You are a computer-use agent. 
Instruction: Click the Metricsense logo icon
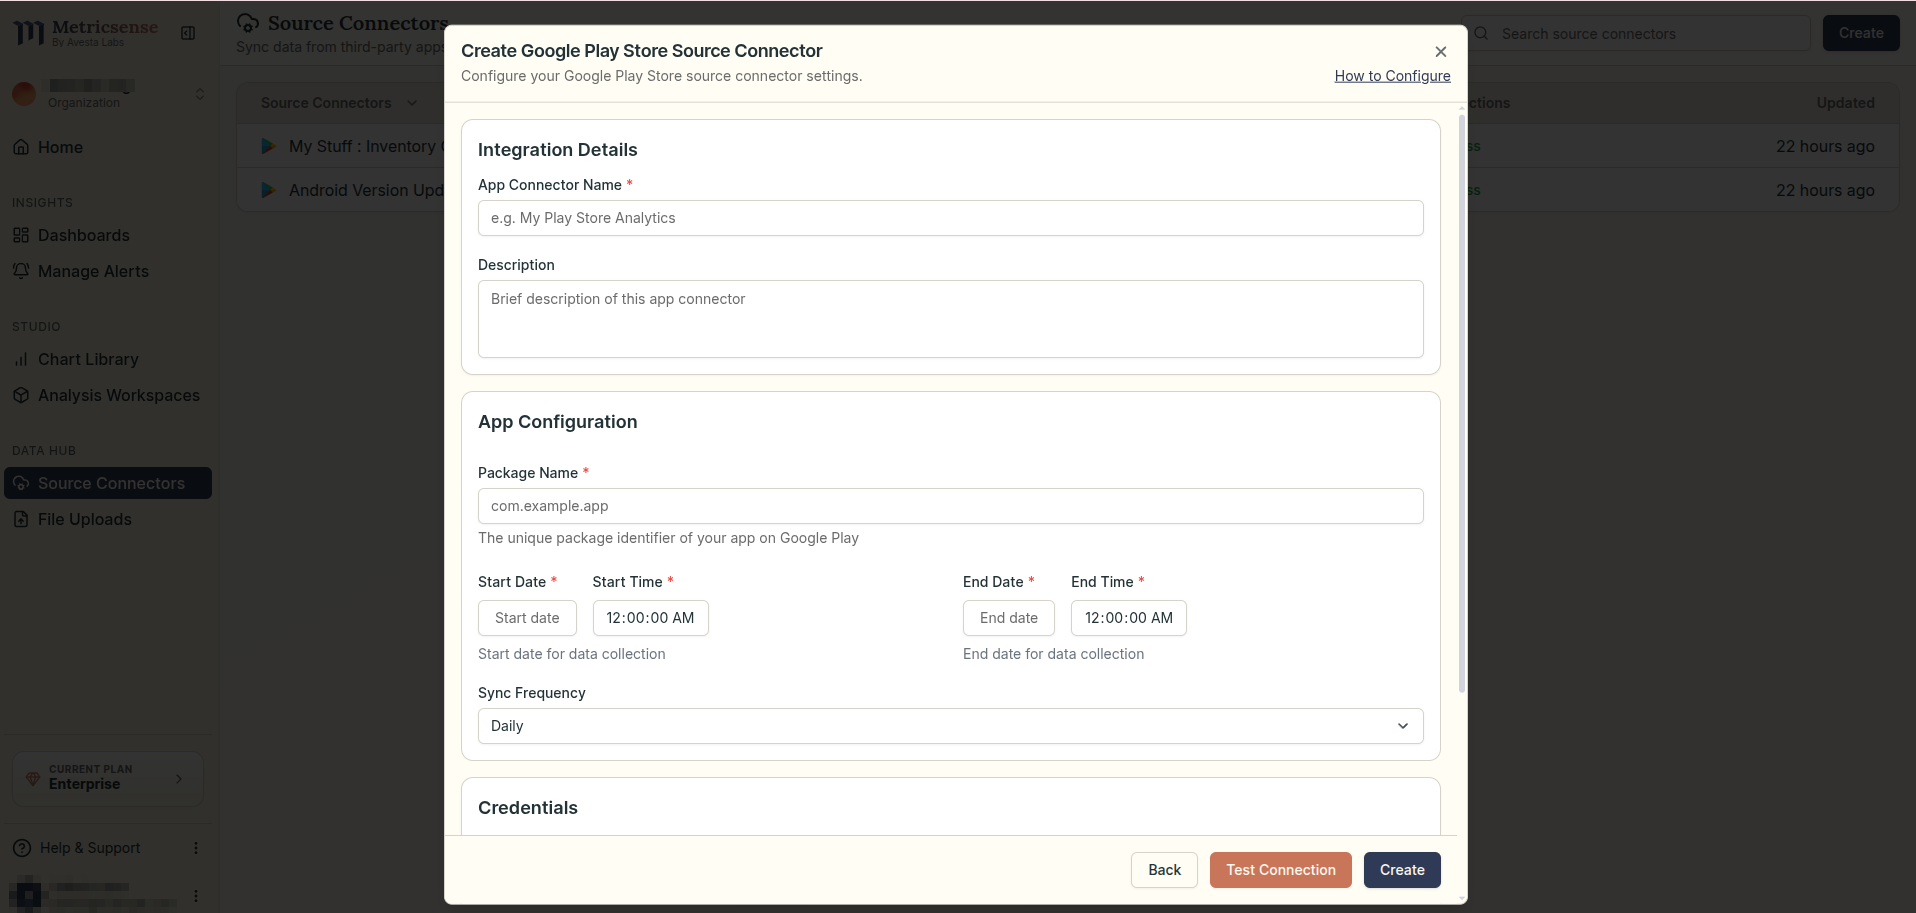29,33
